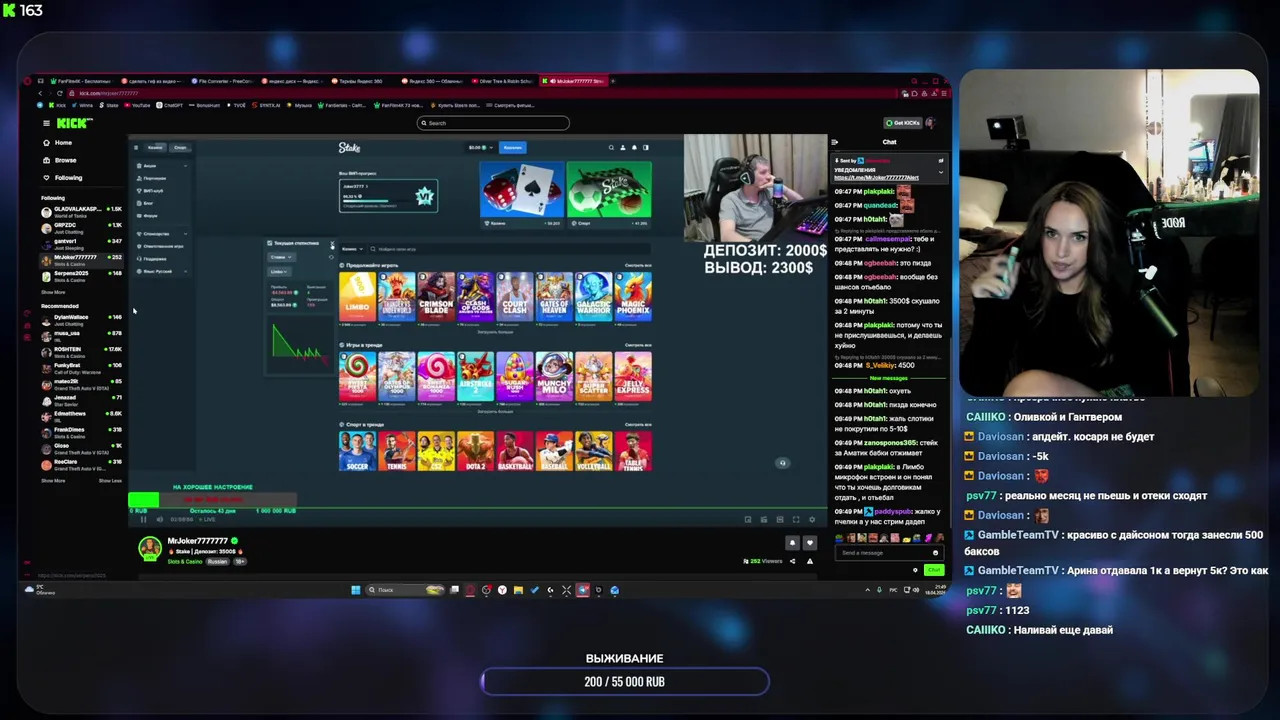The height and width of the screenshot is (720, 1280).
Task: Click the Russian language tag
Action: tap(217, 561)
